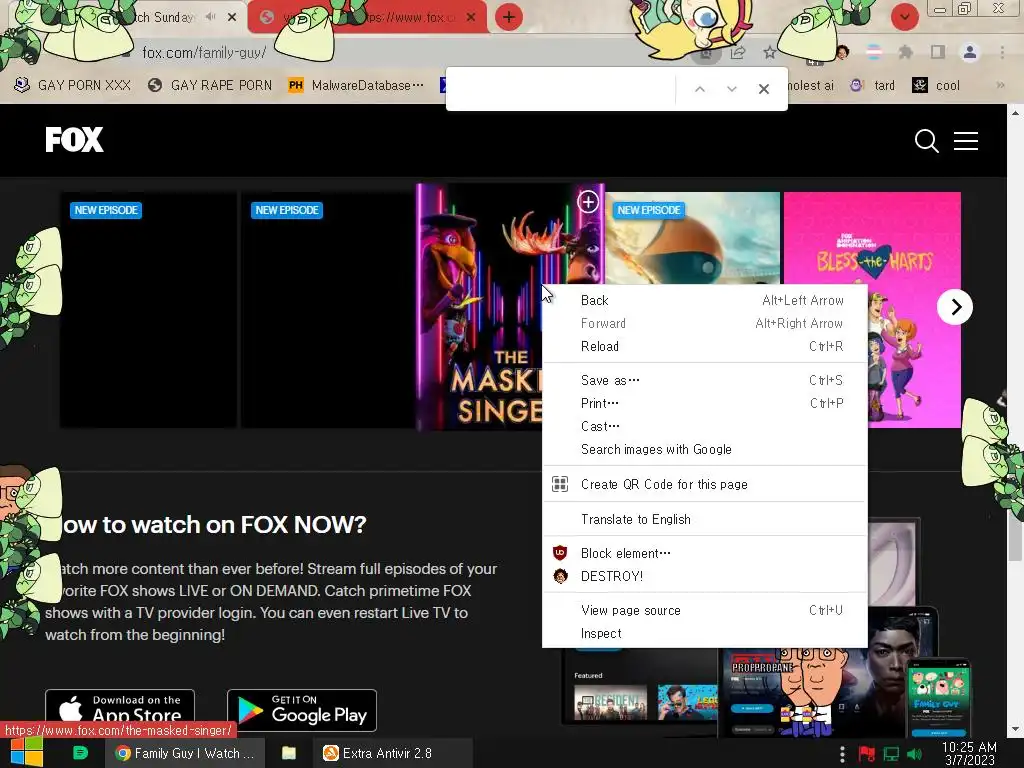Open the MalwareDatabase bookmark
The width and height of the screenshot is (1024, 768).
pos(356,86)
